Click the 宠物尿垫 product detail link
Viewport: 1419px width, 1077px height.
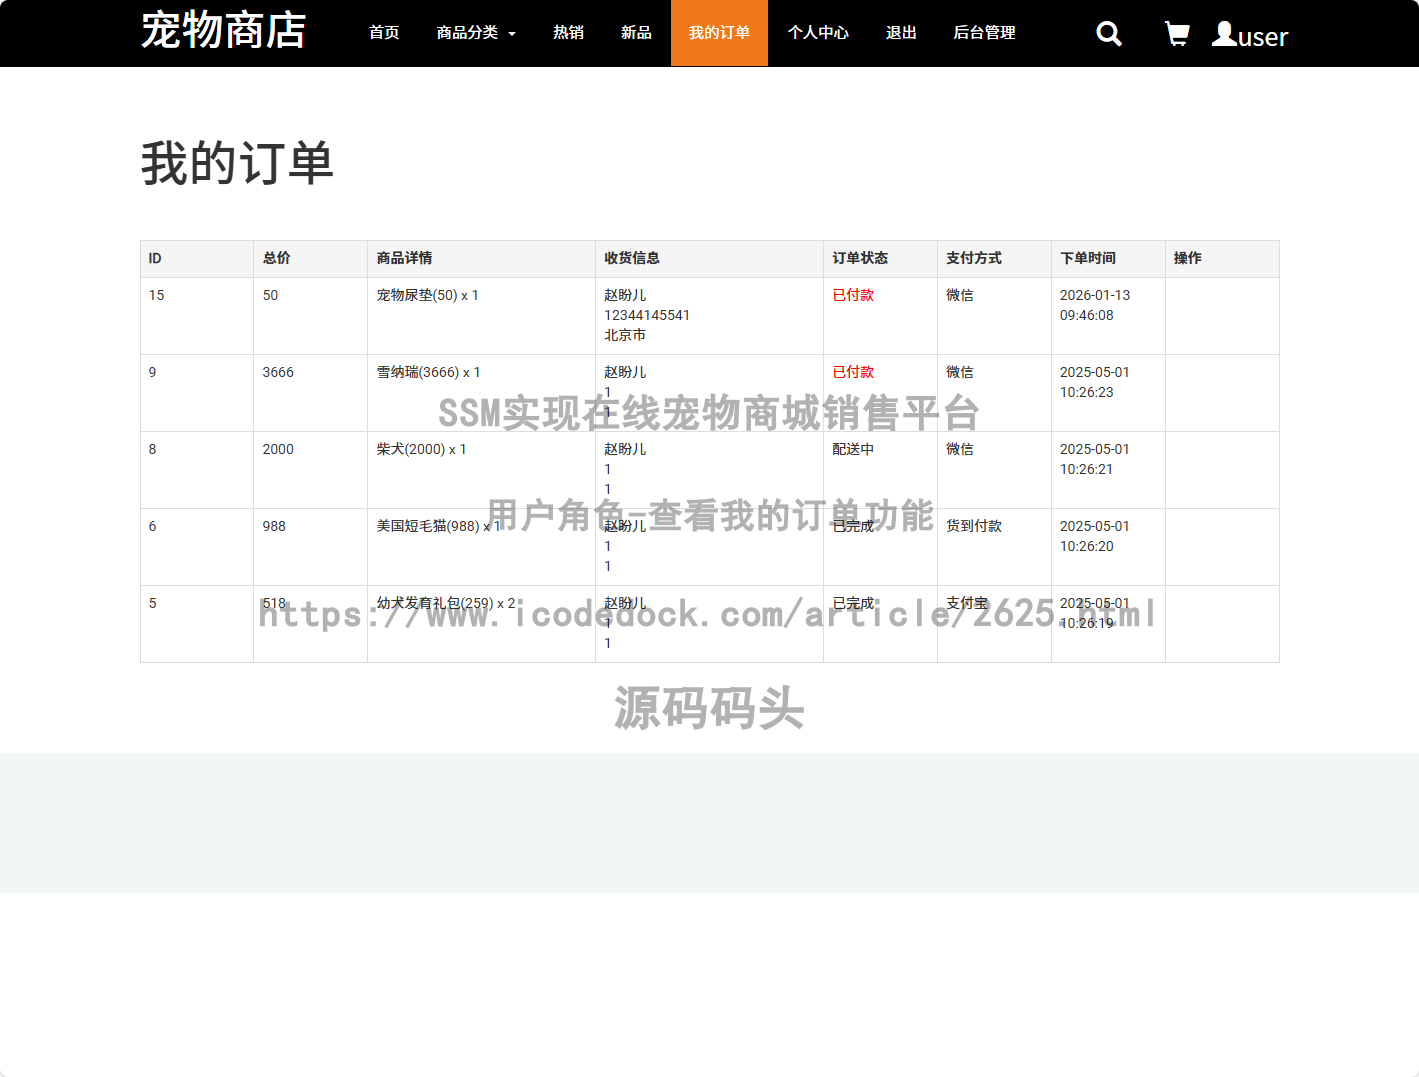click(x=427, y=295)
